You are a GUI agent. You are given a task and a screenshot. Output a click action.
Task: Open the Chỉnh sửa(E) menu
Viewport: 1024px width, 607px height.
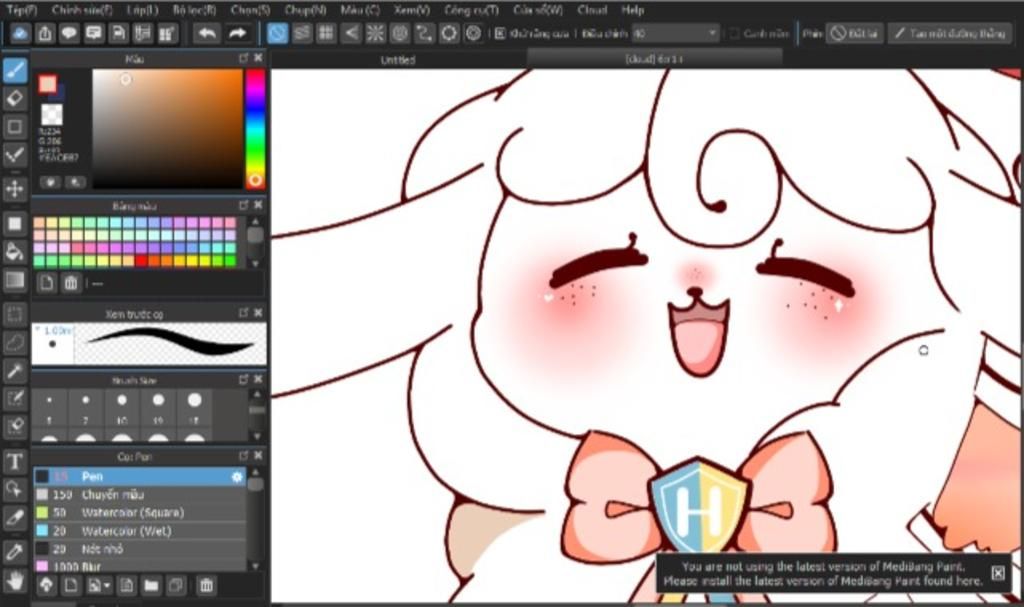coord(82,10)
